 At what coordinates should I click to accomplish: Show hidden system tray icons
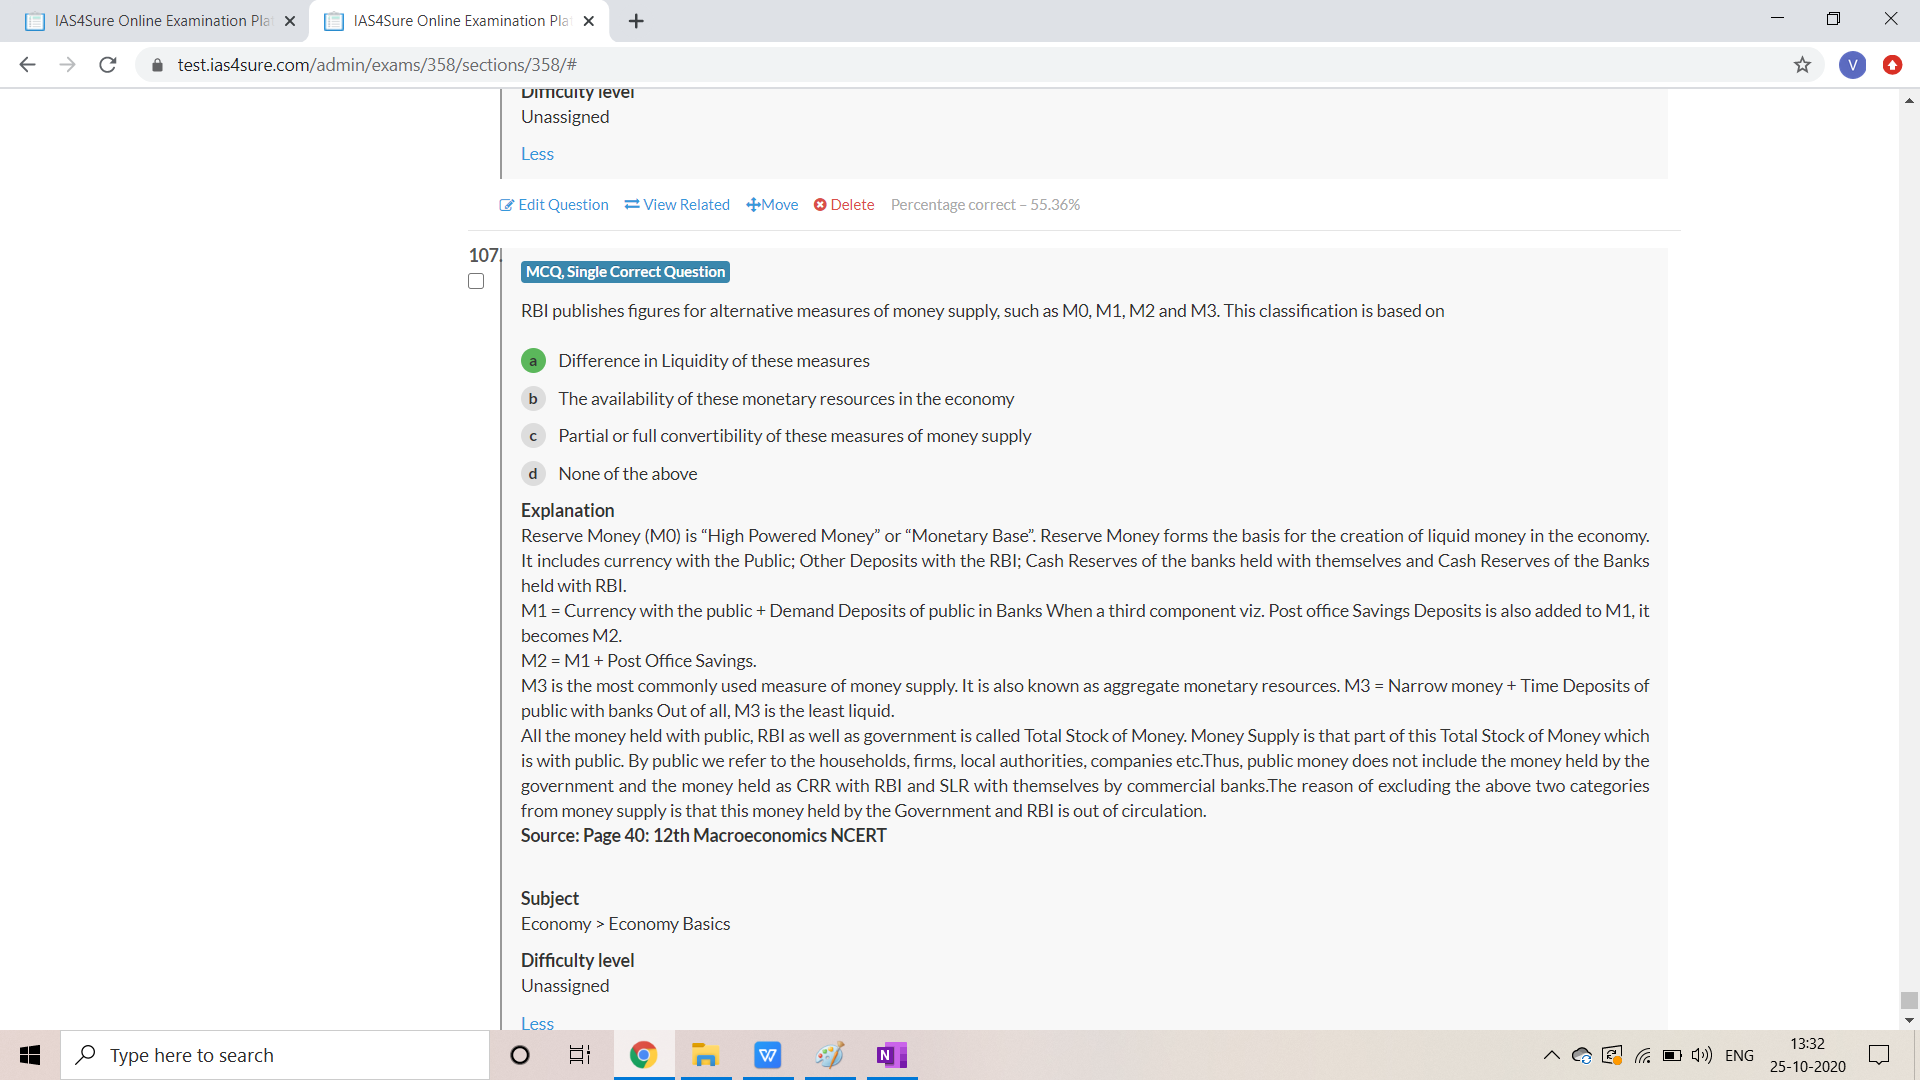1551,1055
